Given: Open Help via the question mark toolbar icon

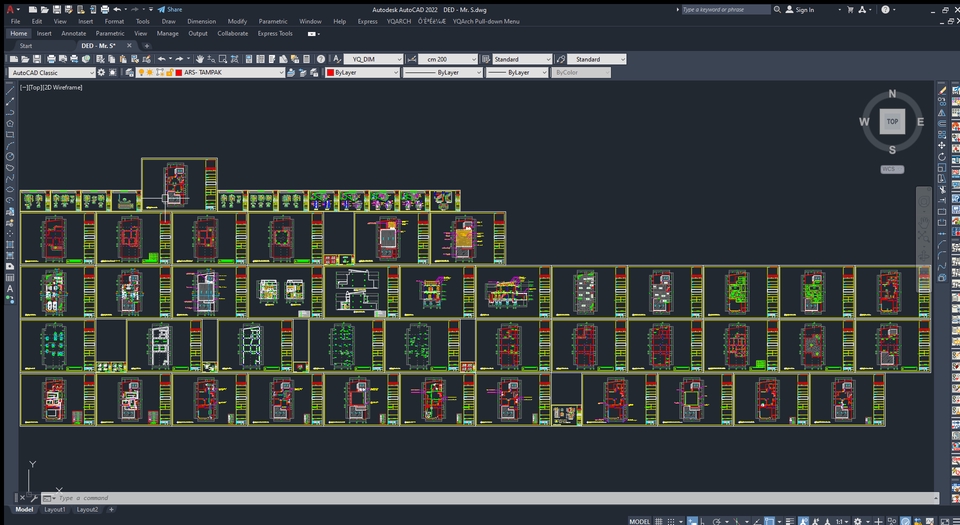Looking at the screenshot, I should tap(321, 59).
